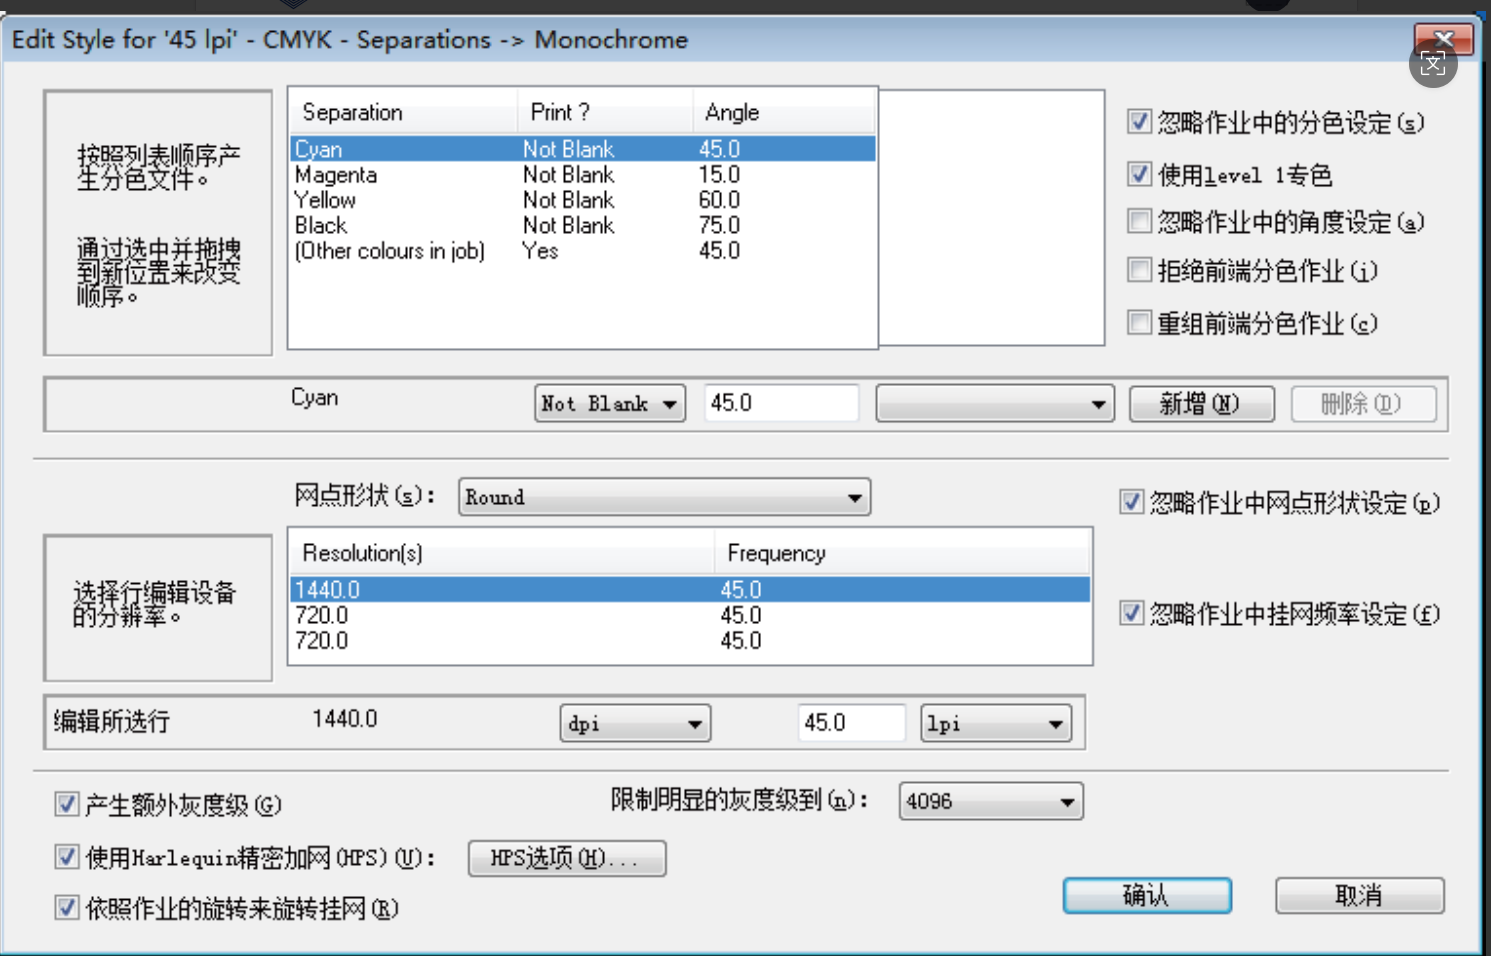
Task: Uncheck 使用level 1专色 checkbox
Action: tap(1139, 174)
